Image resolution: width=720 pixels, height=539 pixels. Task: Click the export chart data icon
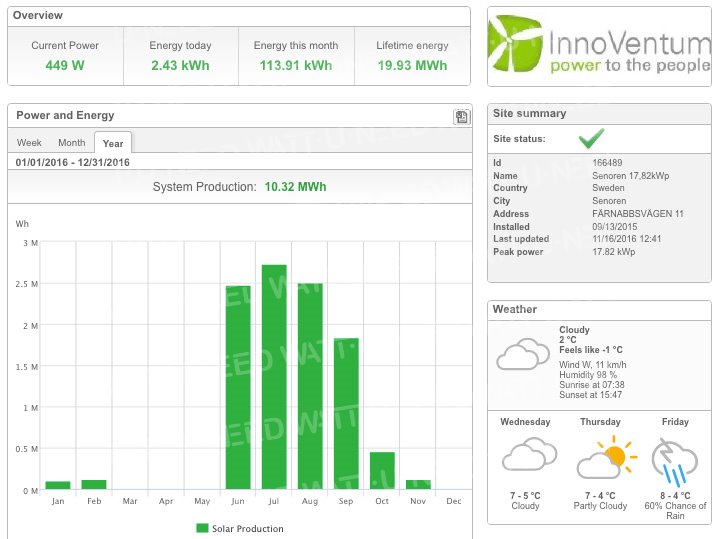(x=461, y=117)
